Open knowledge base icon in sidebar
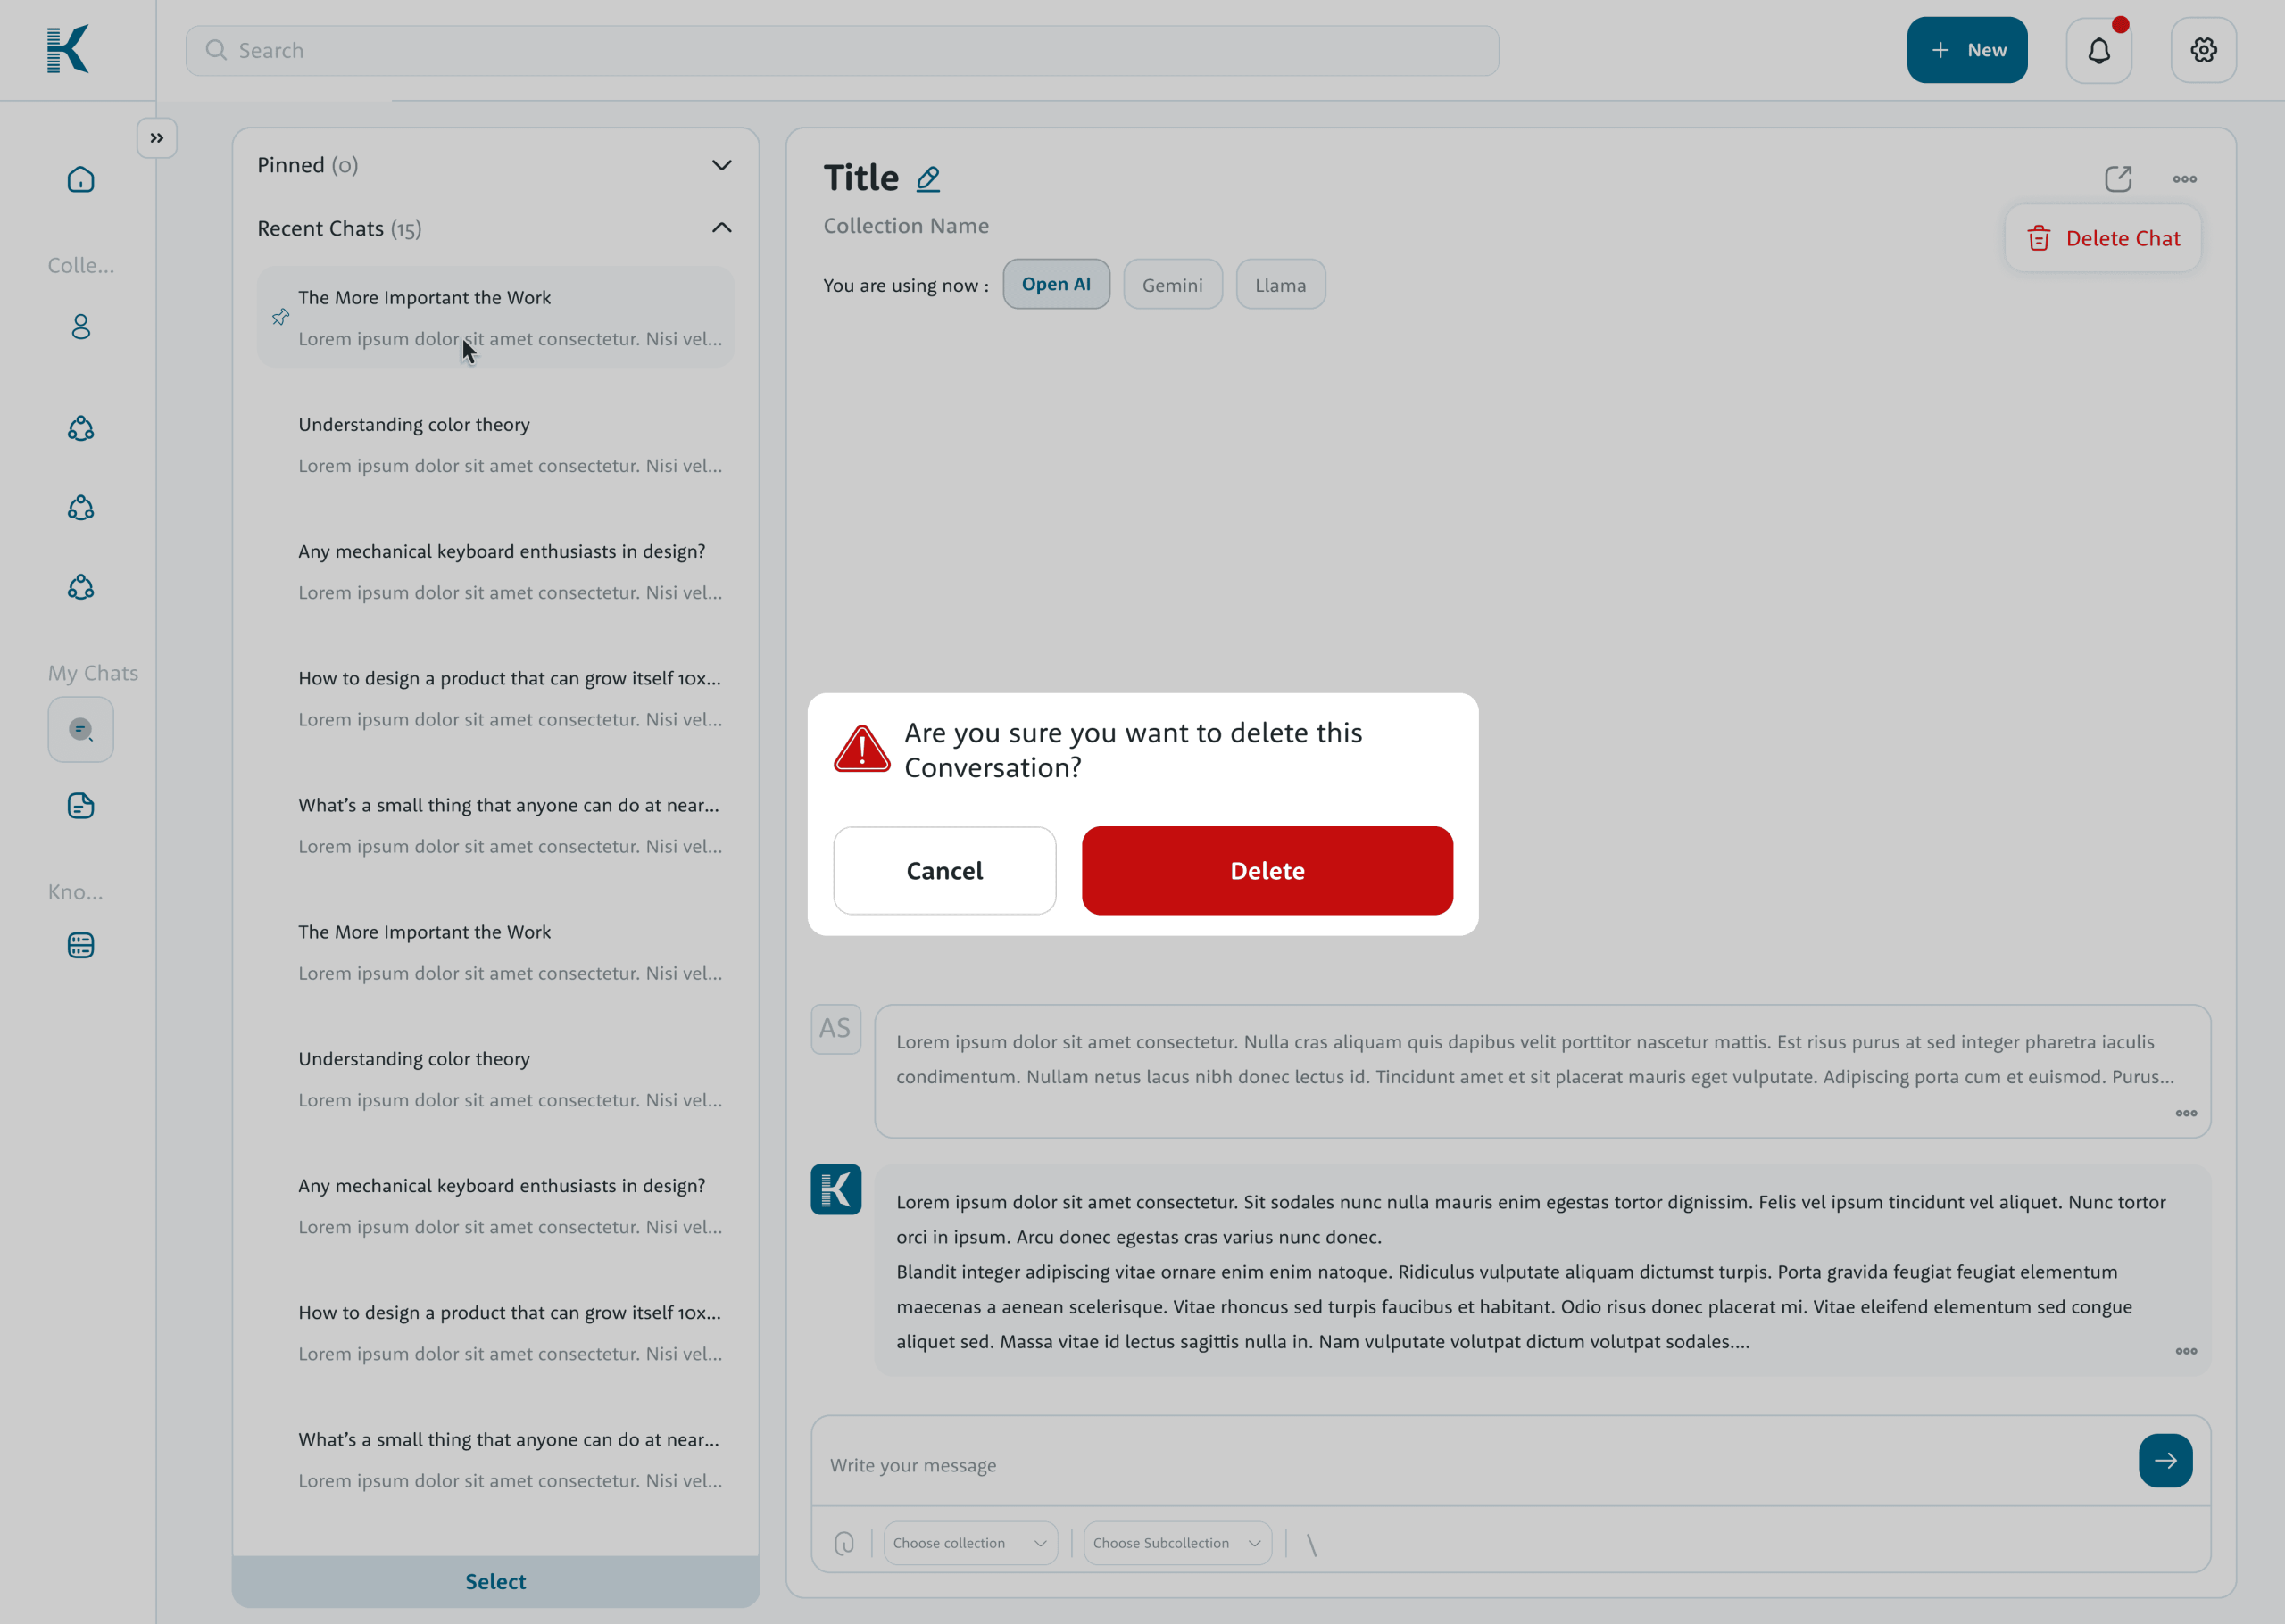The width and height of the screenshot is (2285, 1624). (x=81, y=945)
